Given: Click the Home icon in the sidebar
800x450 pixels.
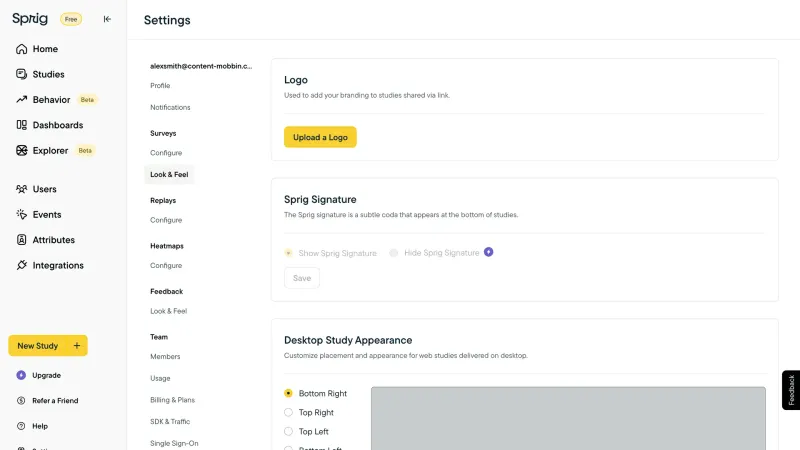Looking at the screenshot, I should coord(21,49).
